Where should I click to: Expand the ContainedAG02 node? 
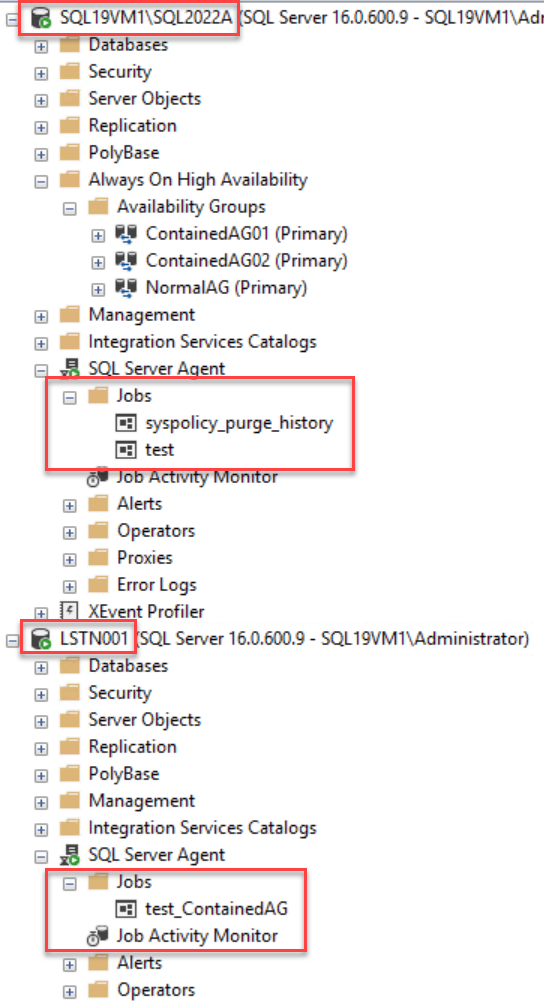pos(98,262)
